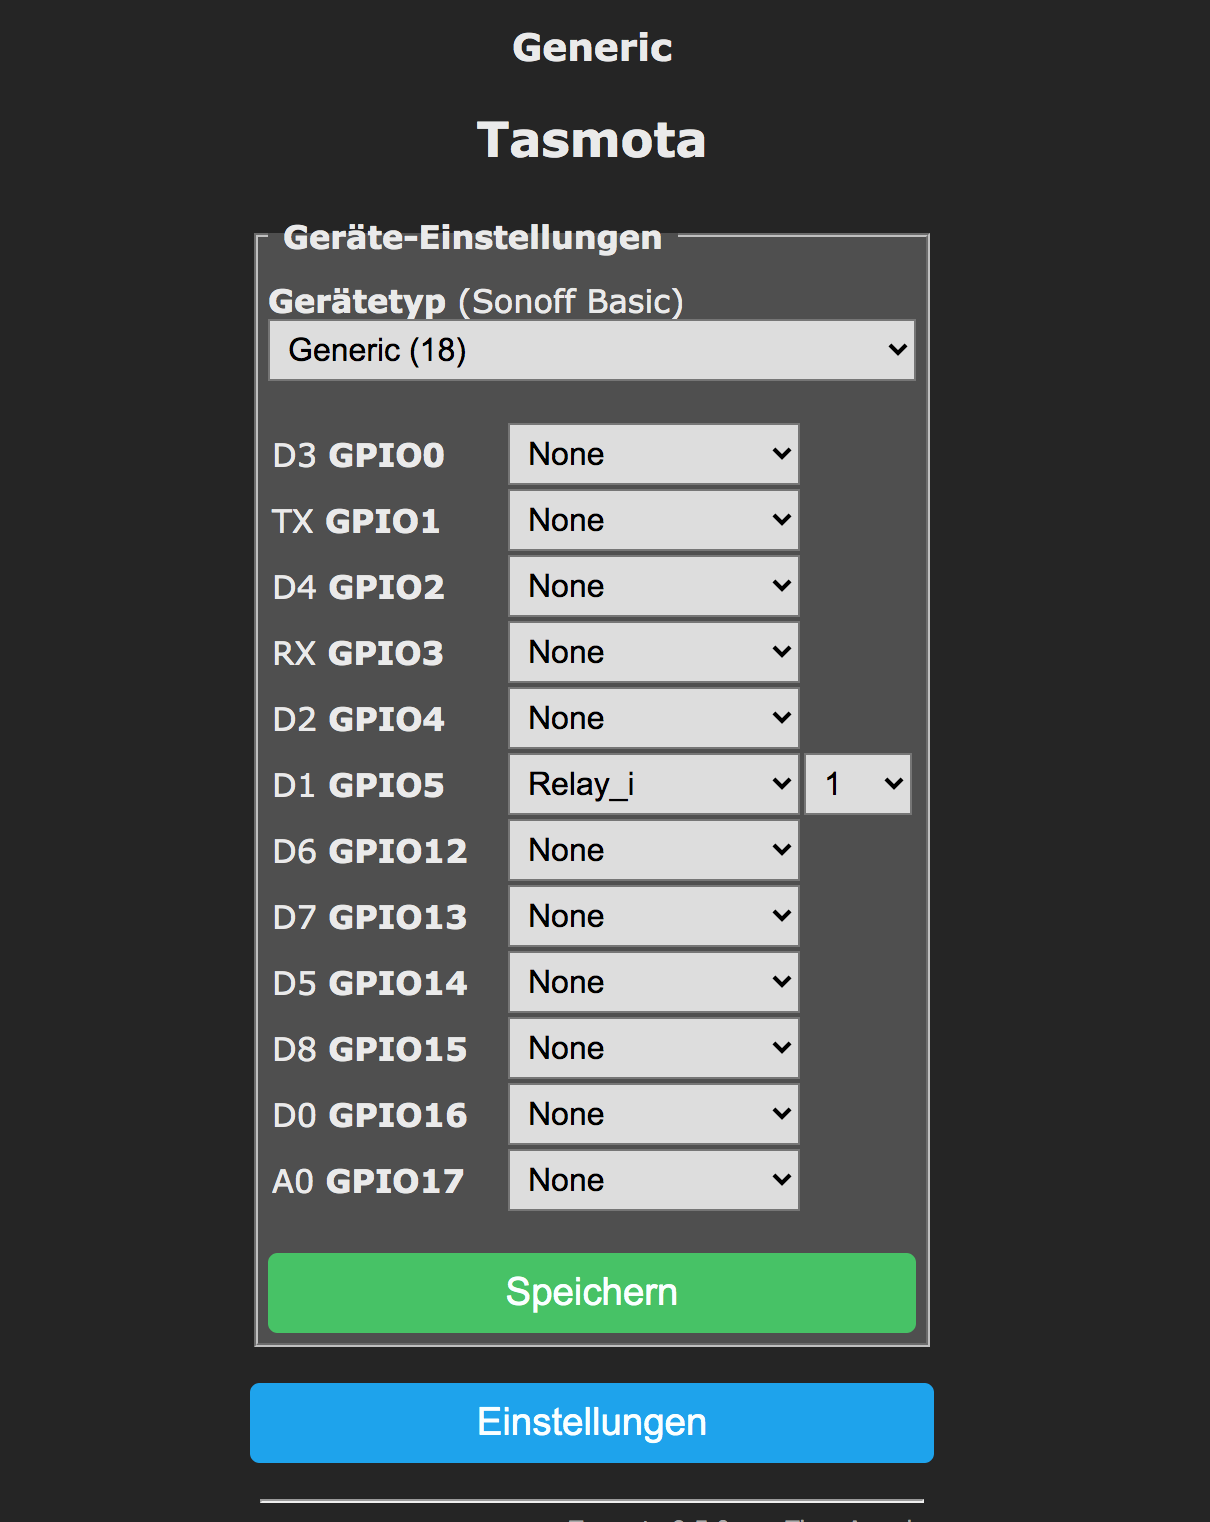The width and height of the screenshot is (1210, 1522).
Task: Expand the RX GPIO3 dropdown
Action: 653,652
